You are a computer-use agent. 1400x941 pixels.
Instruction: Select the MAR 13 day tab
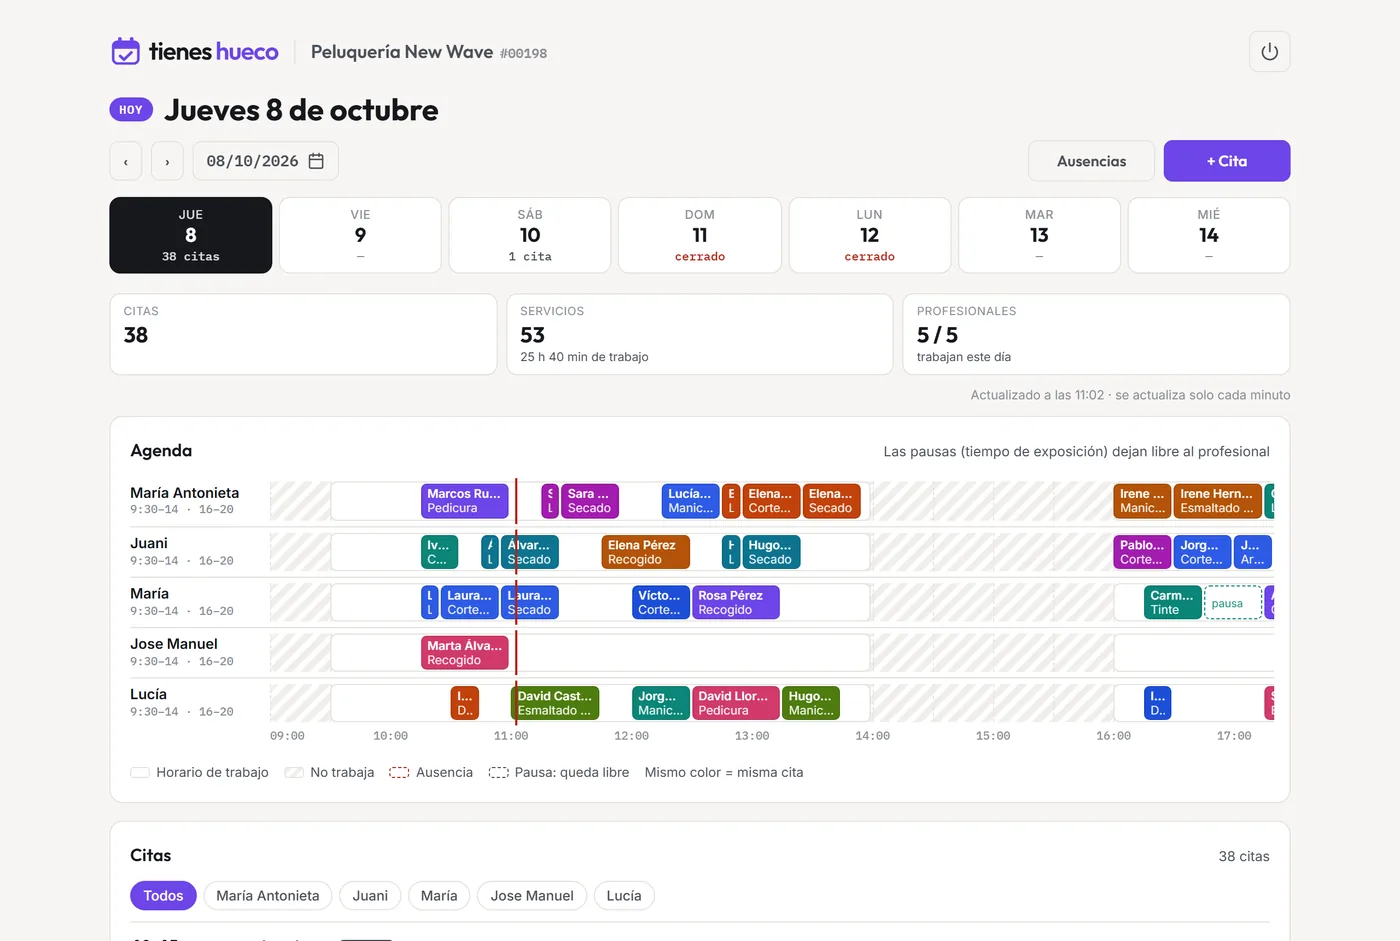[x=1039, y=235]
